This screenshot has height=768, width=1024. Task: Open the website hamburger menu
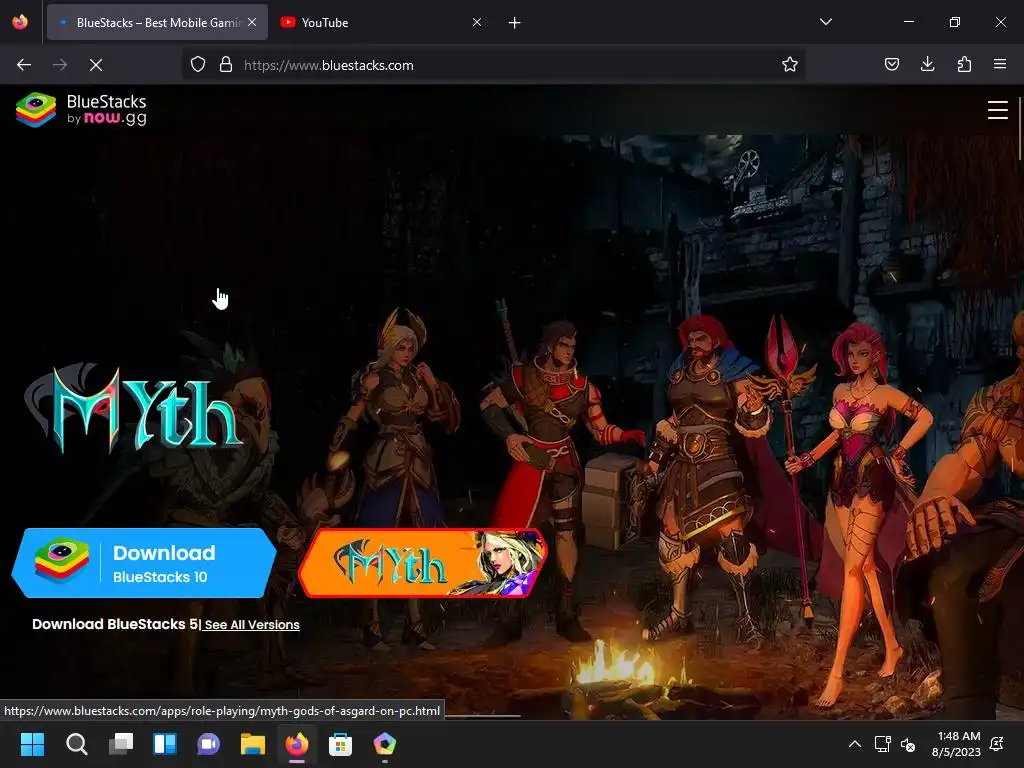[997, 110]
